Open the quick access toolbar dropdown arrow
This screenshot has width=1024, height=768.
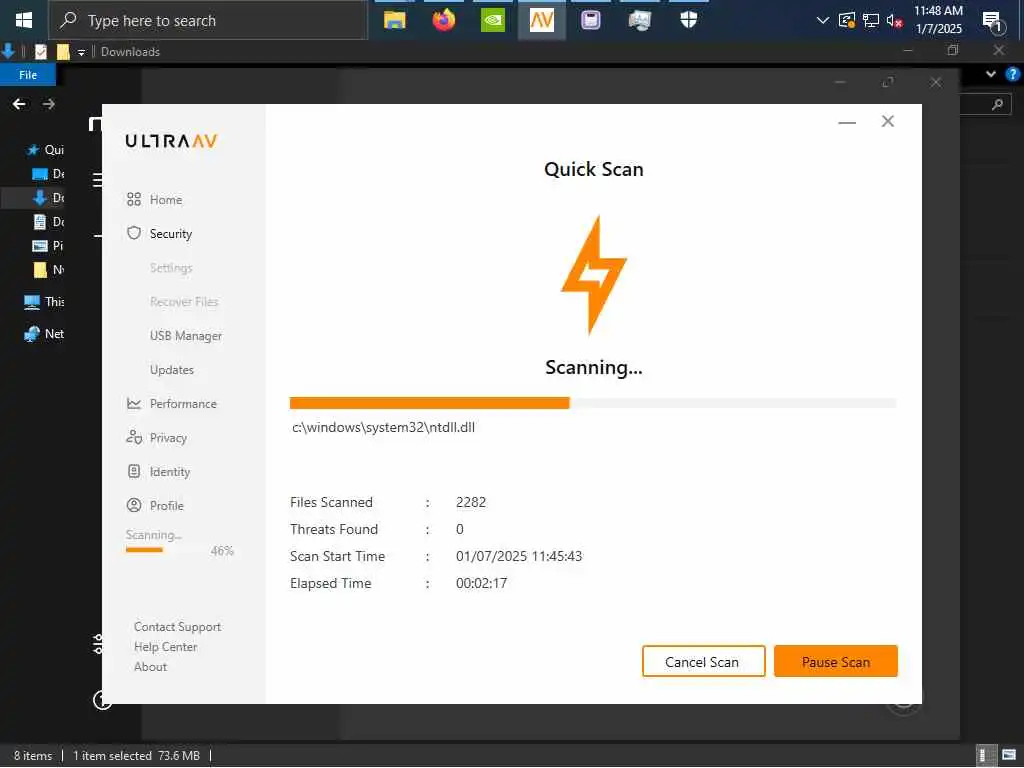81,52
